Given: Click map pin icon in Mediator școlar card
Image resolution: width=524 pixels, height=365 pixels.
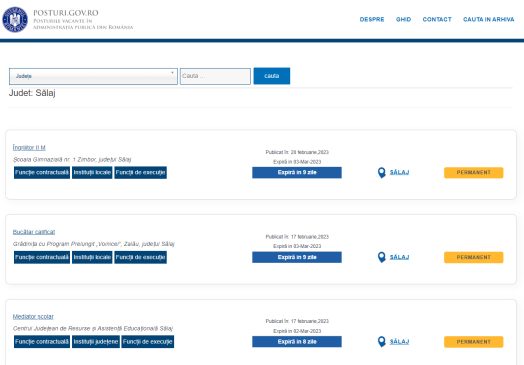Looking at the screenshot, I should [x=381, y=342].
